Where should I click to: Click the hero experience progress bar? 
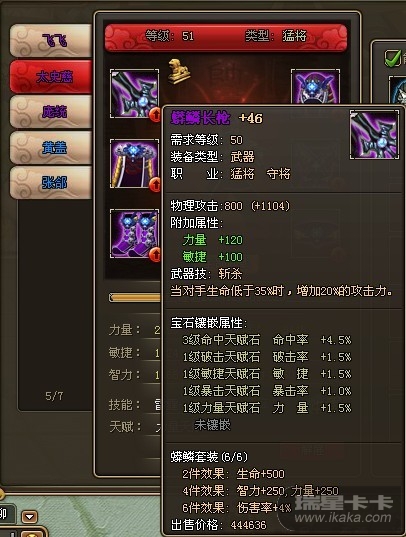(x=134, y=298)
